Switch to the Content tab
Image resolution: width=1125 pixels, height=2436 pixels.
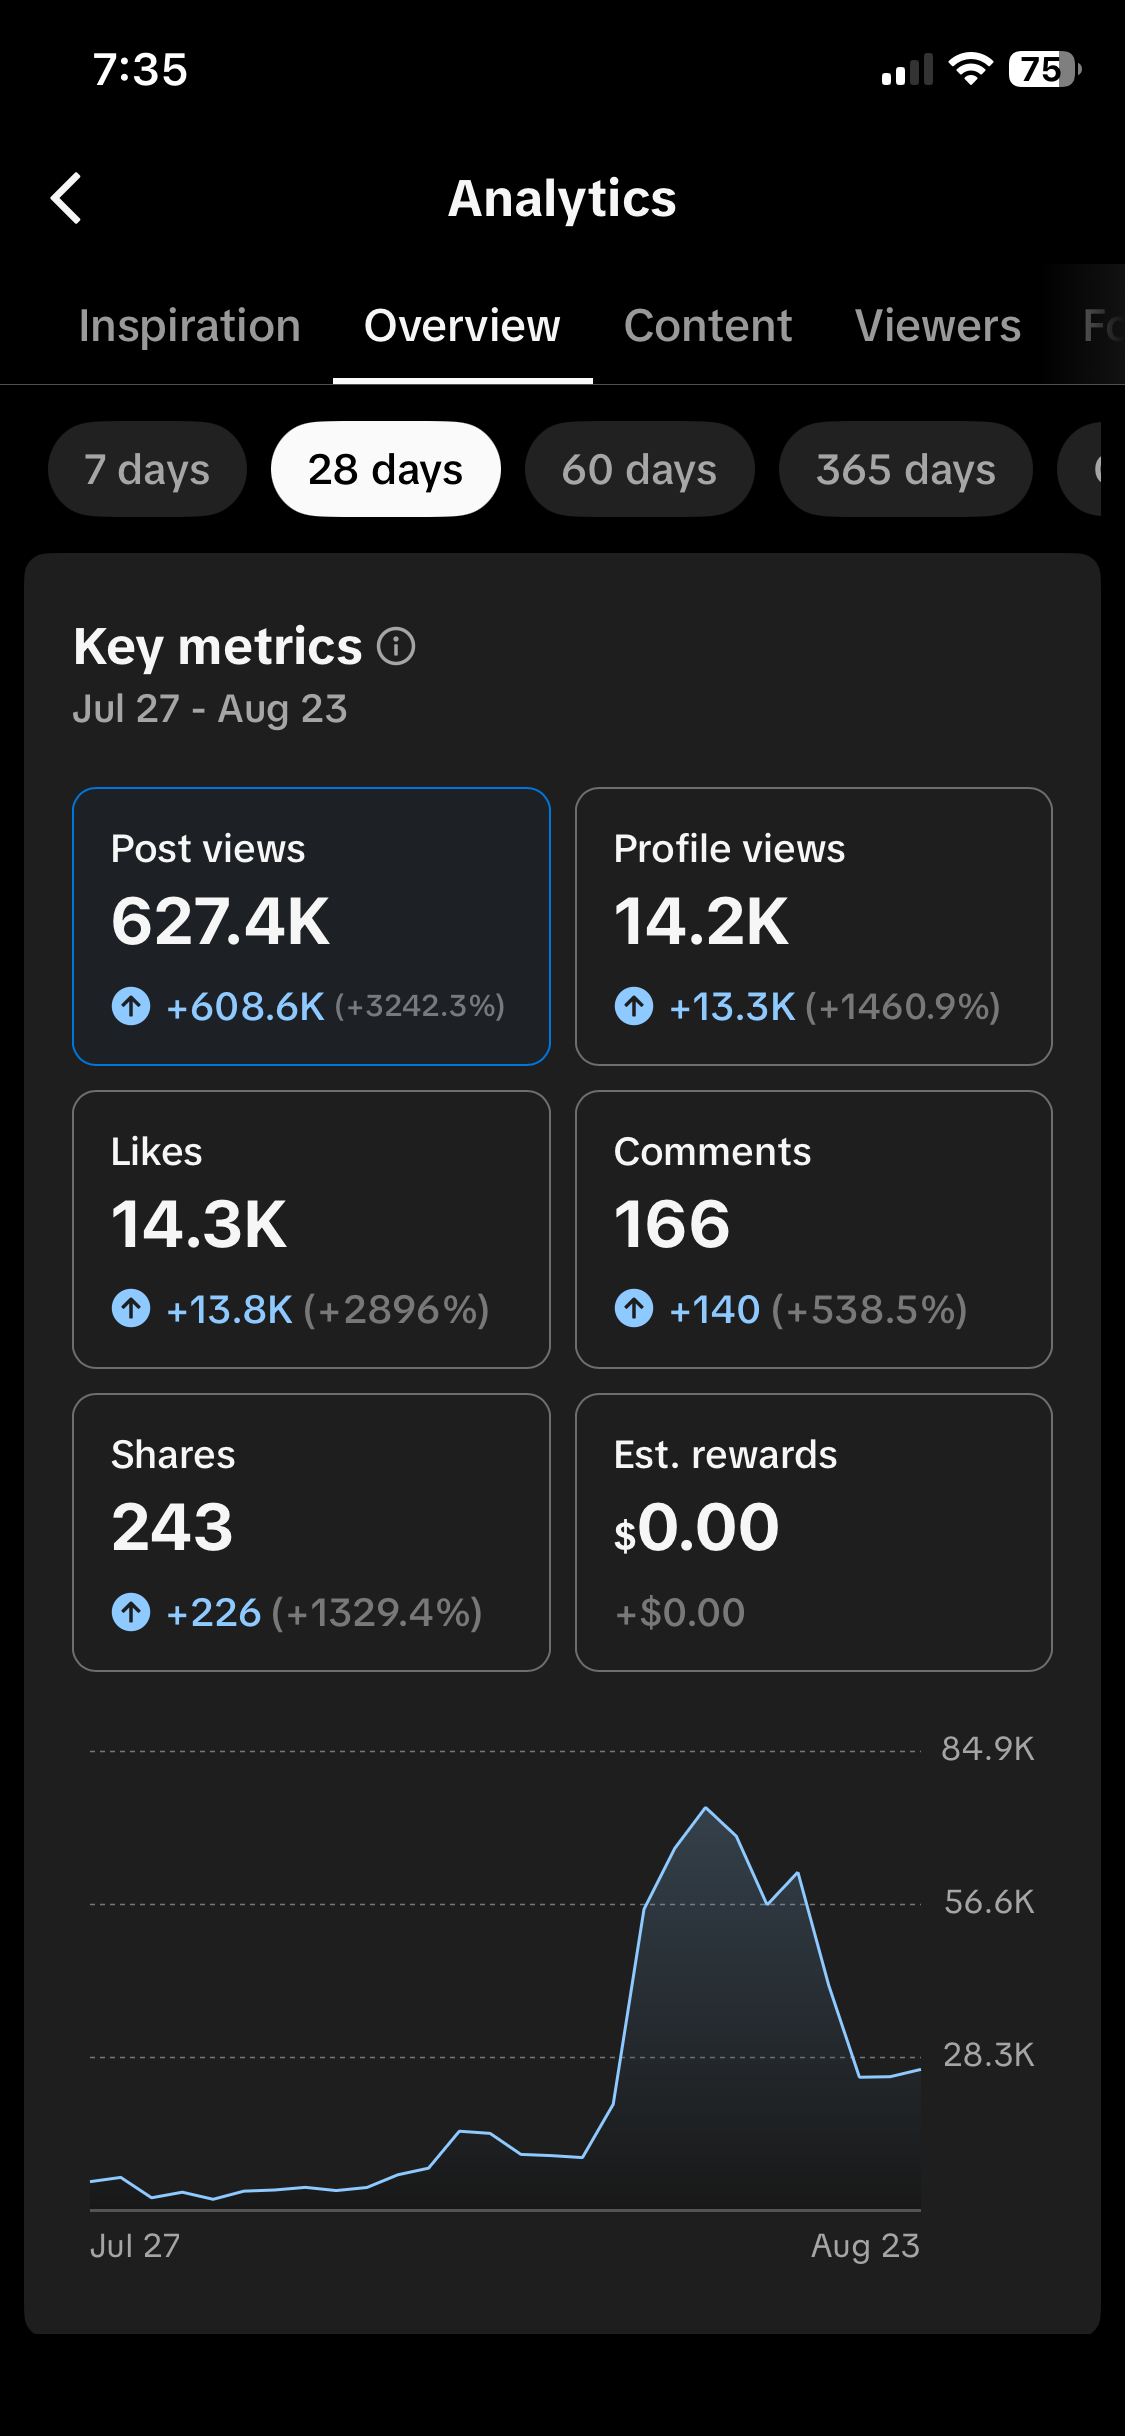708,326
